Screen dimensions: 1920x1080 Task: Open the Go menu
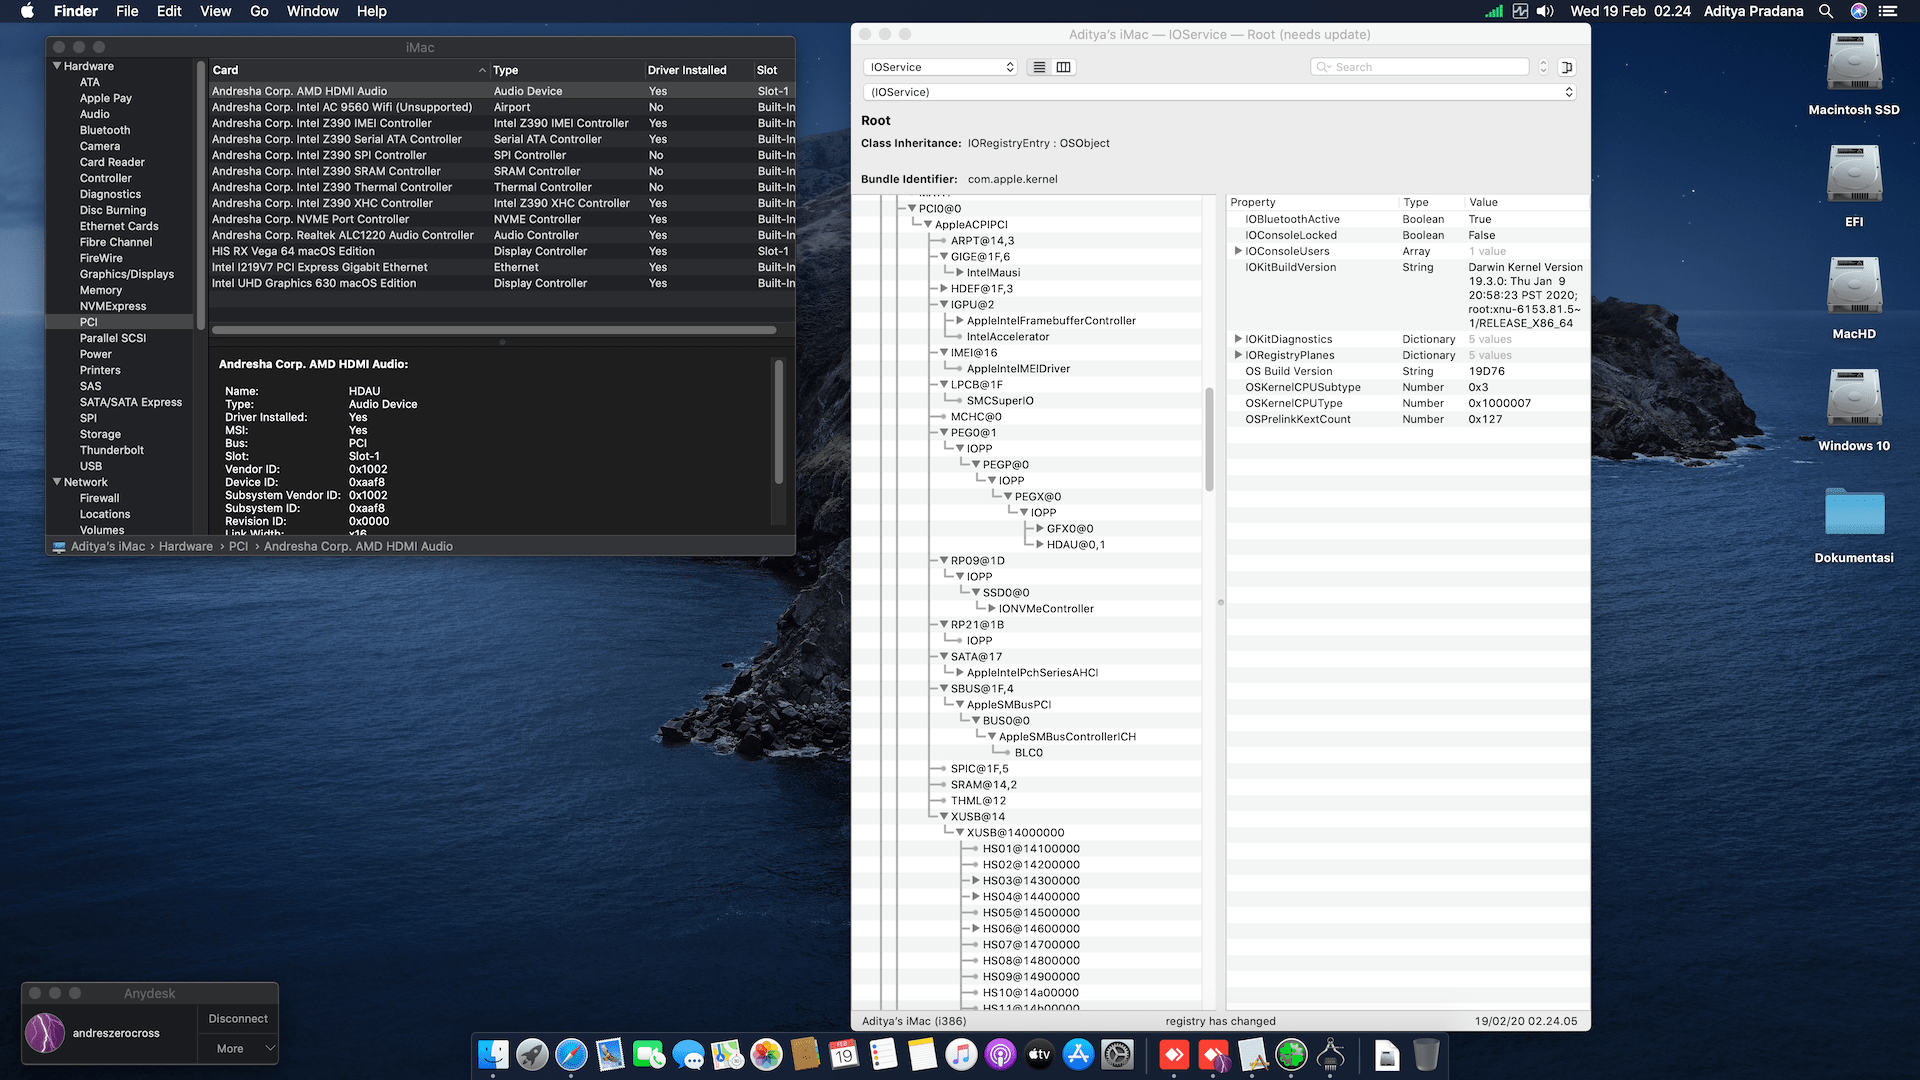pos(258,11)
